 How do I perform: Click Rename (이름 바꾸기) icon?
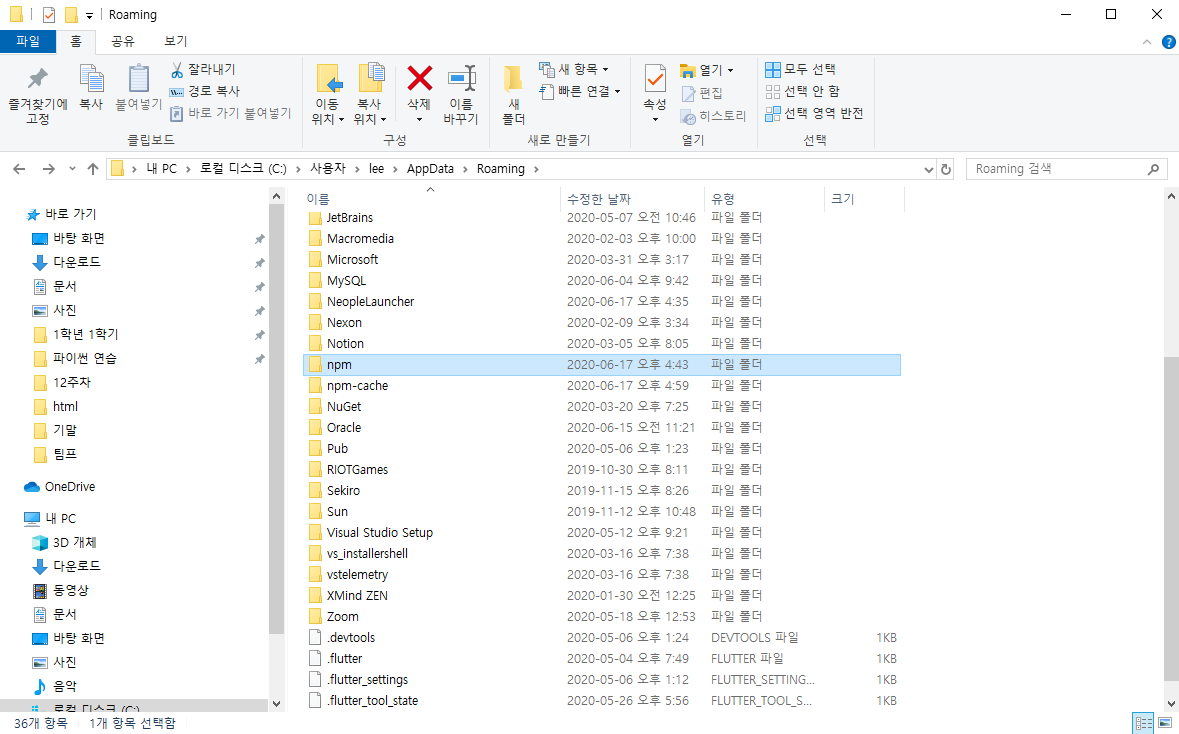[x=461, y=78]
